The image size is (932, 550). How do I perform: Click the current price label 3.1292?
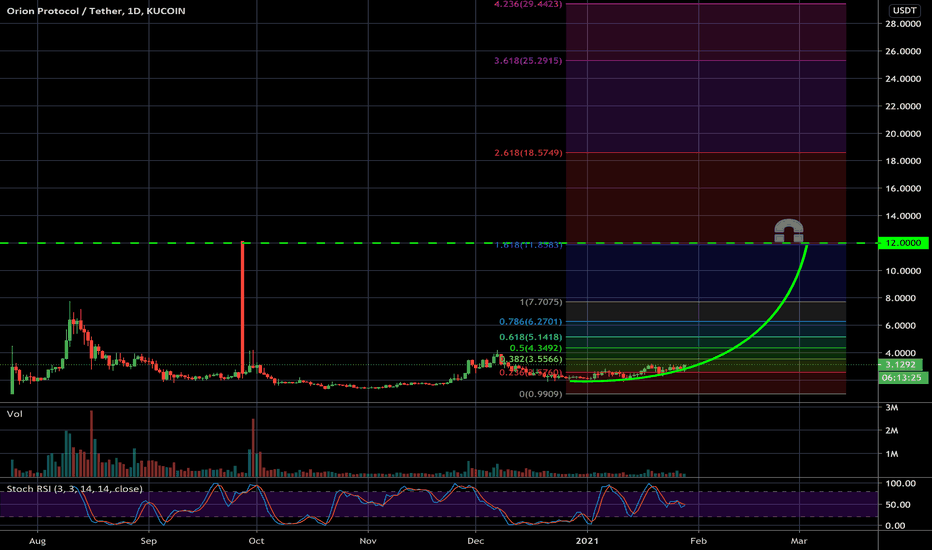coord(900,364)
